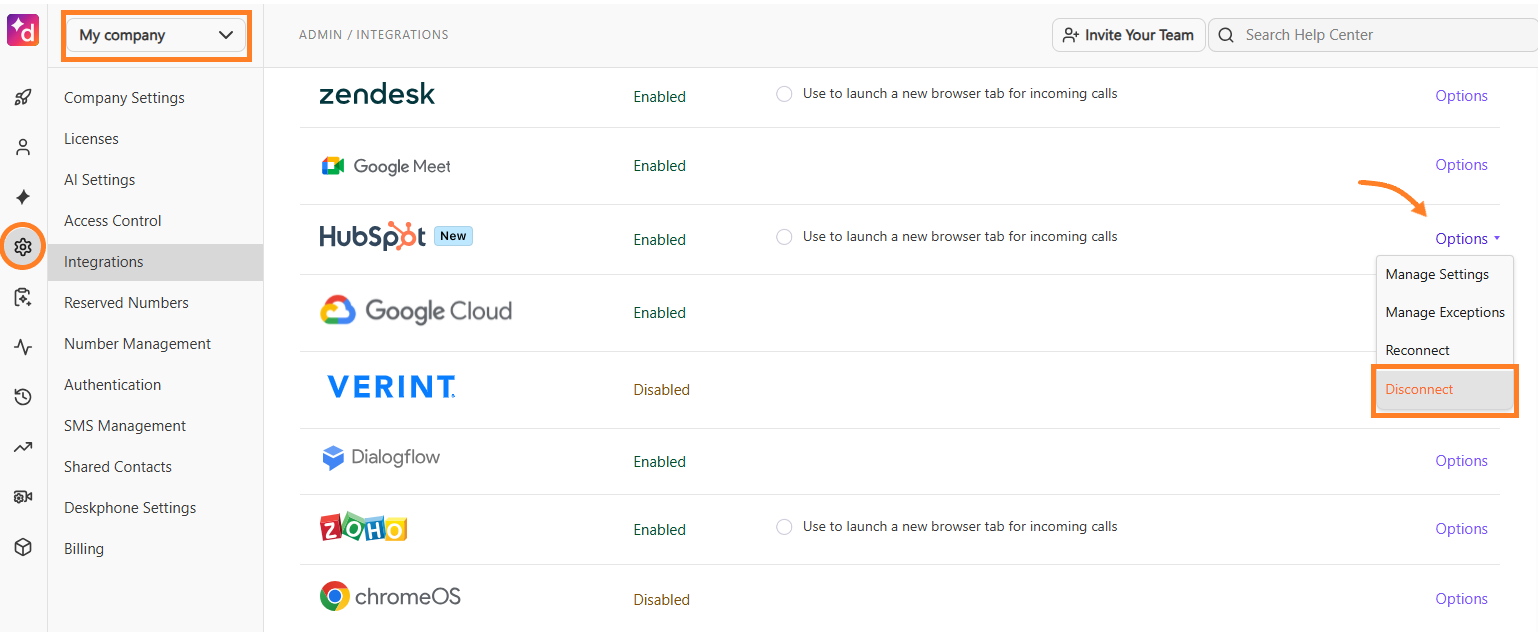Click the Search Help Center field
The height and width of the screenshot is (632, 1538).
[x=1373, y=35]
